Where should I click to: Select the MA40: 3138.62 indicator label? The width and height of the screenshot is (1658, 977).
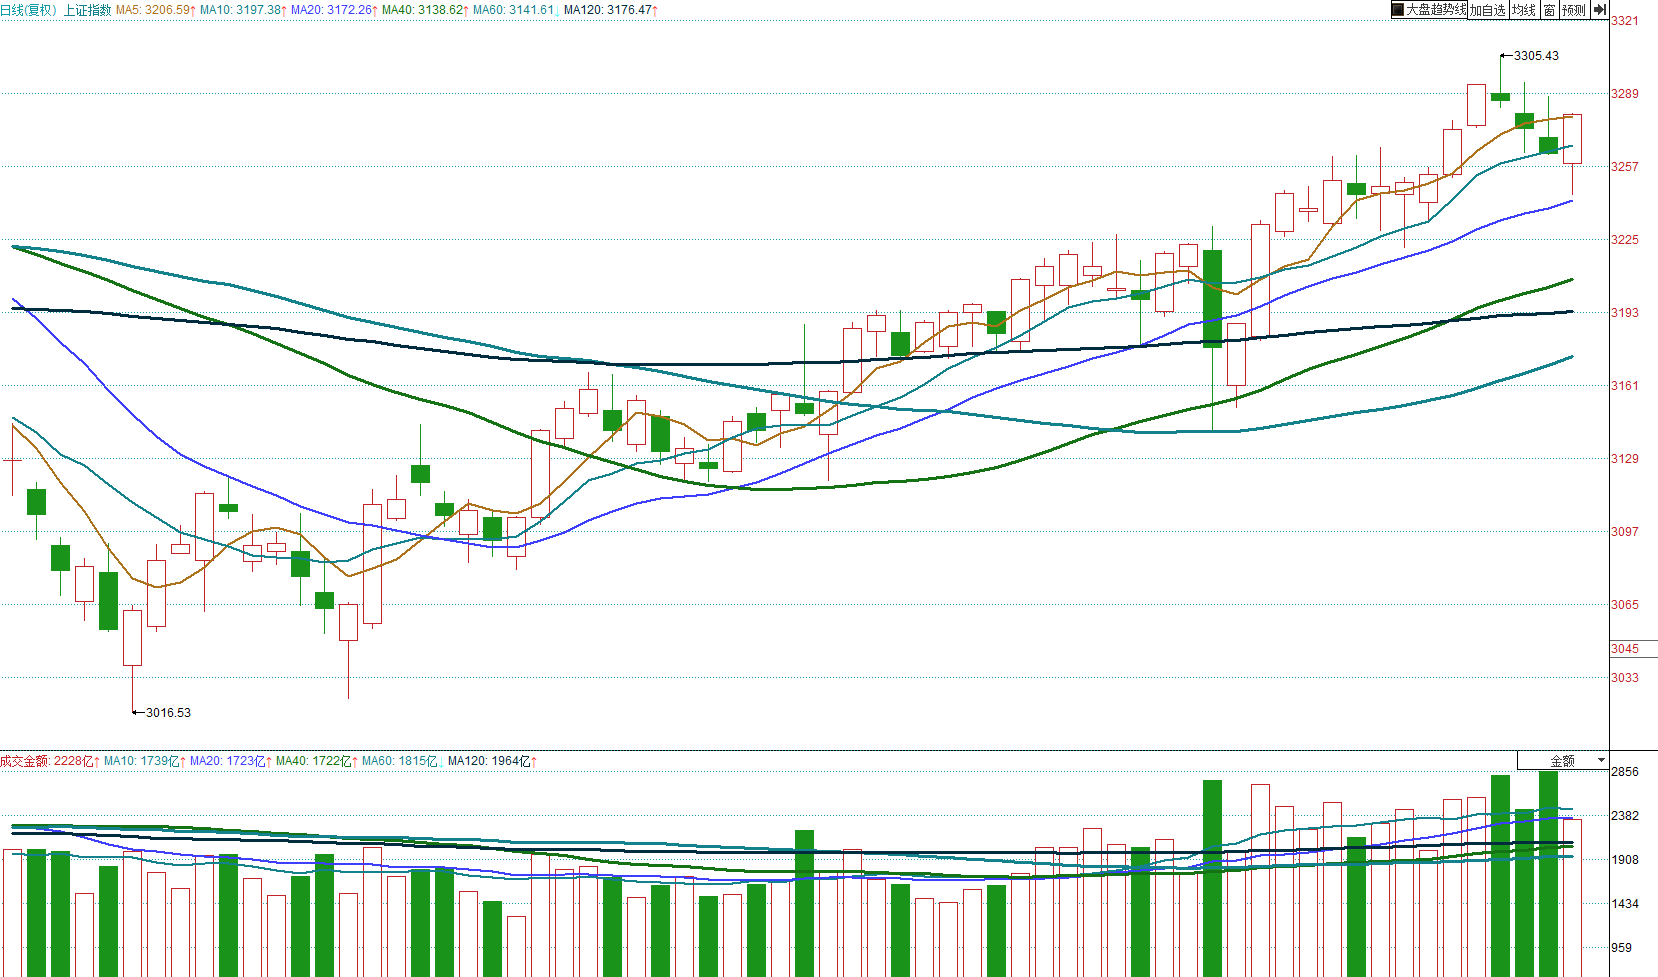(425, 10)
